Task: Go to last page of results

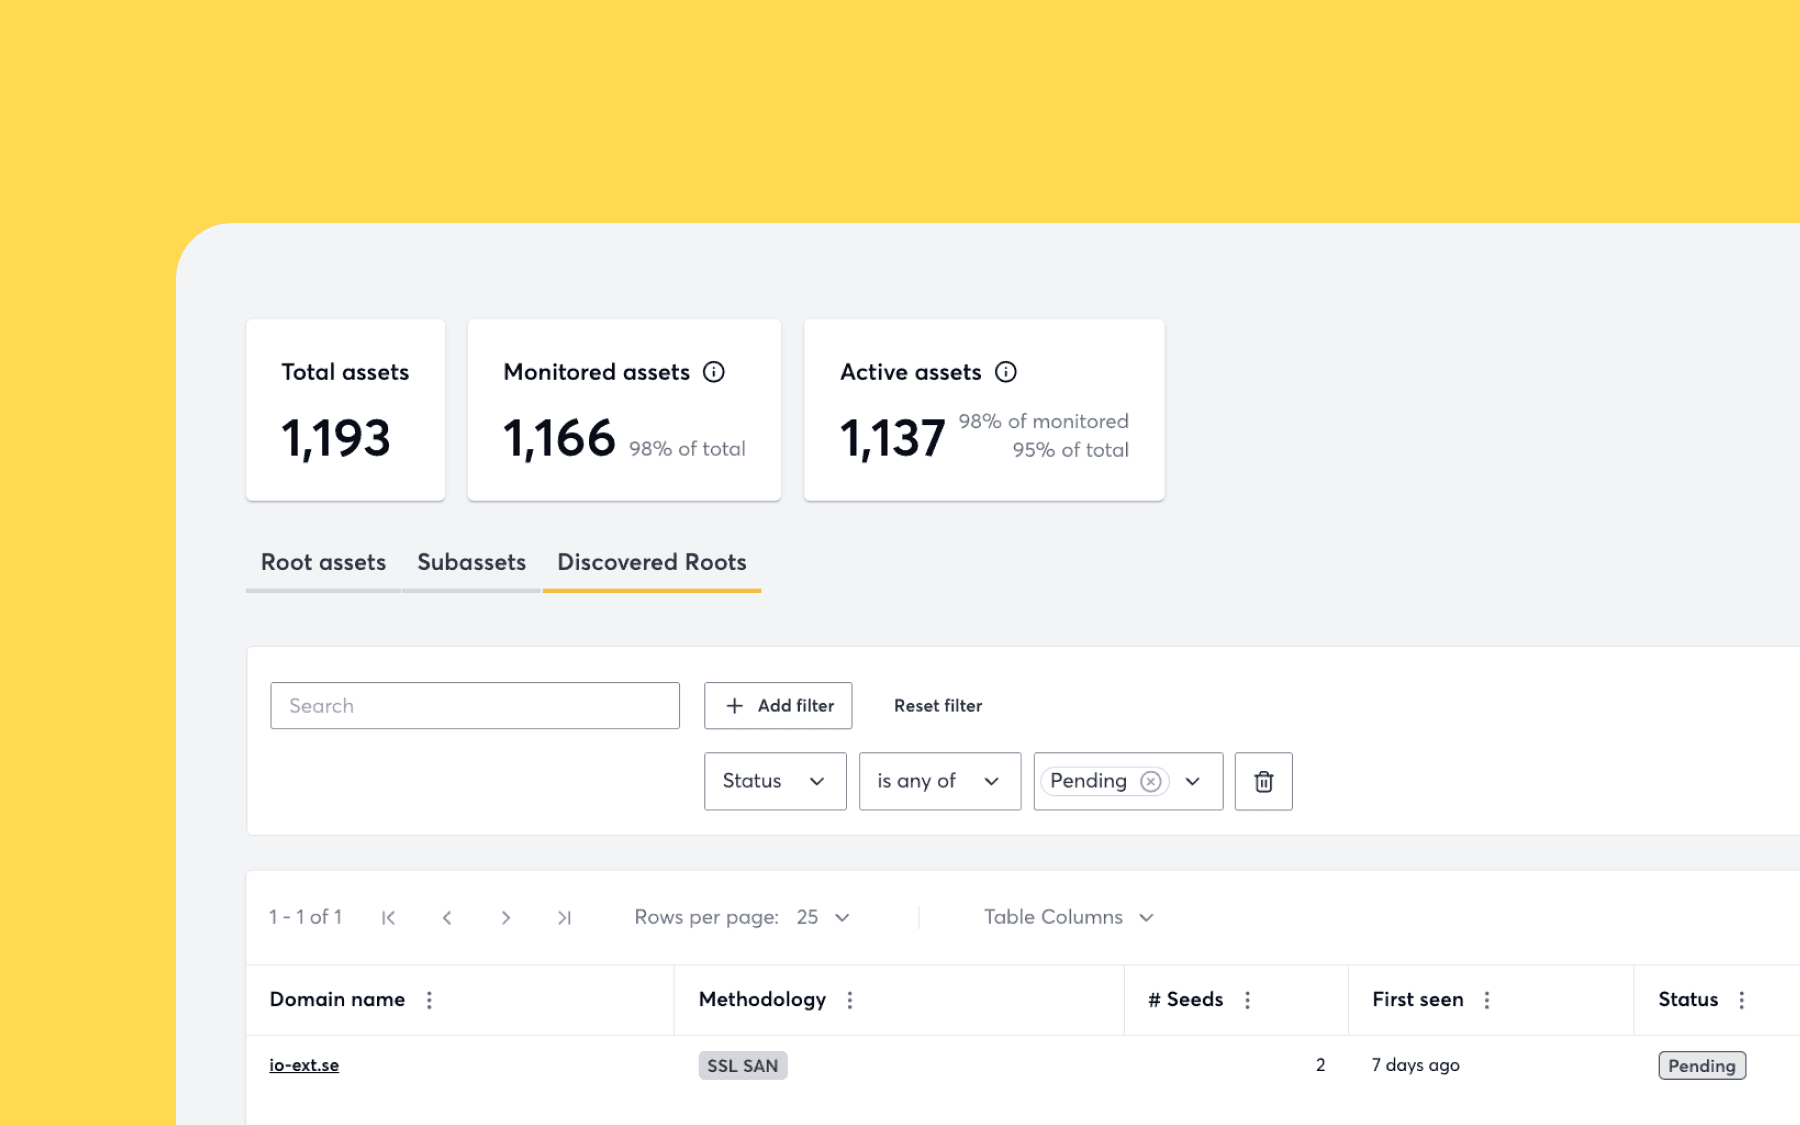Action: [x=564, y=917]
